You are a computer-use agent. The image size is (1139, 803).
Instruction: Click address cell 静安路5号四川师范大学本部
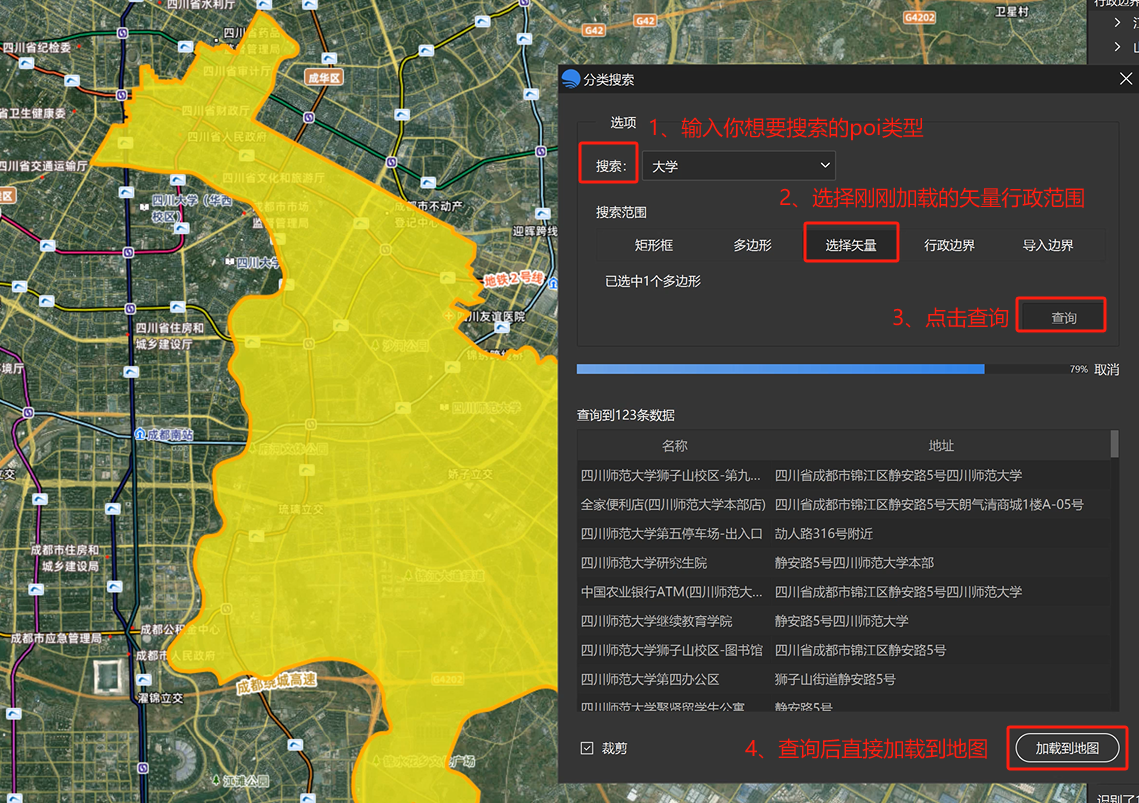(854, 562)
